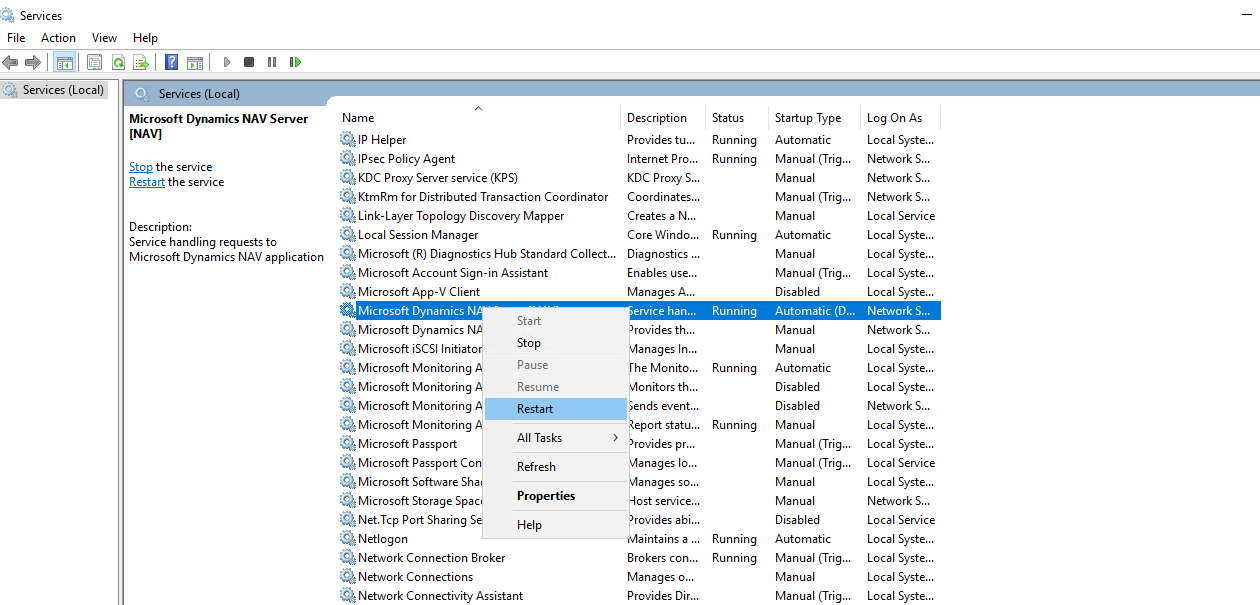
Task: Click the Restart Service toolbar icon
Action: (x=295, y=62)
